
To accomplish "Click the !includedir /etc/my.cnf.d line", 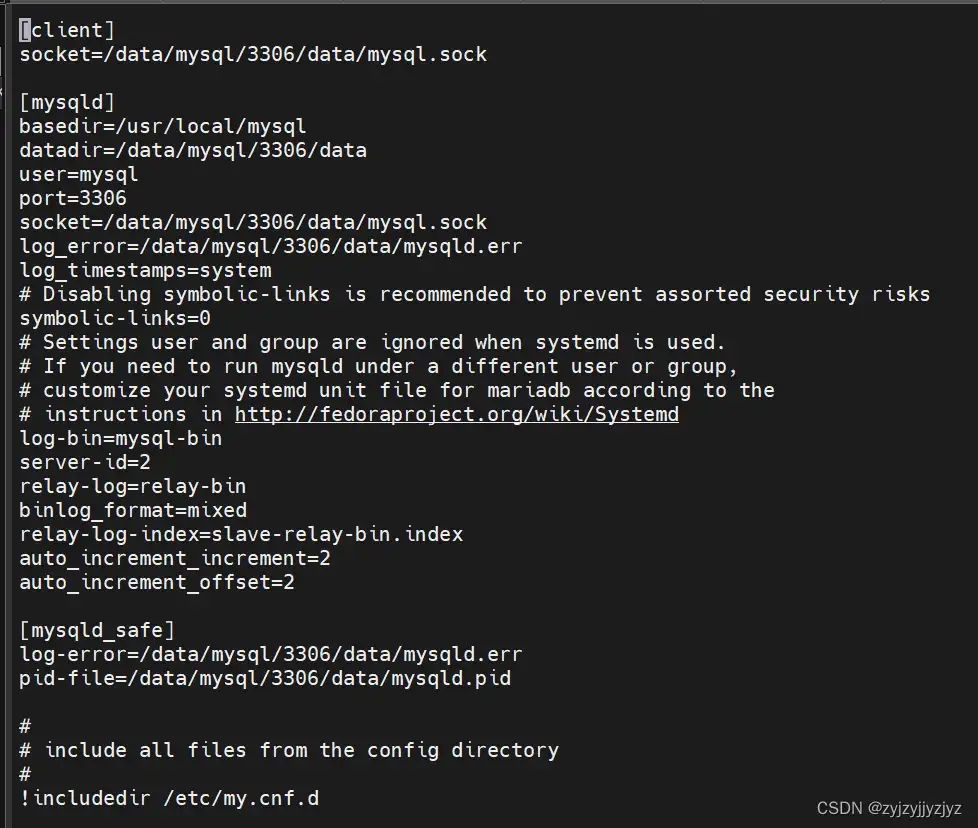I will 168,798.
